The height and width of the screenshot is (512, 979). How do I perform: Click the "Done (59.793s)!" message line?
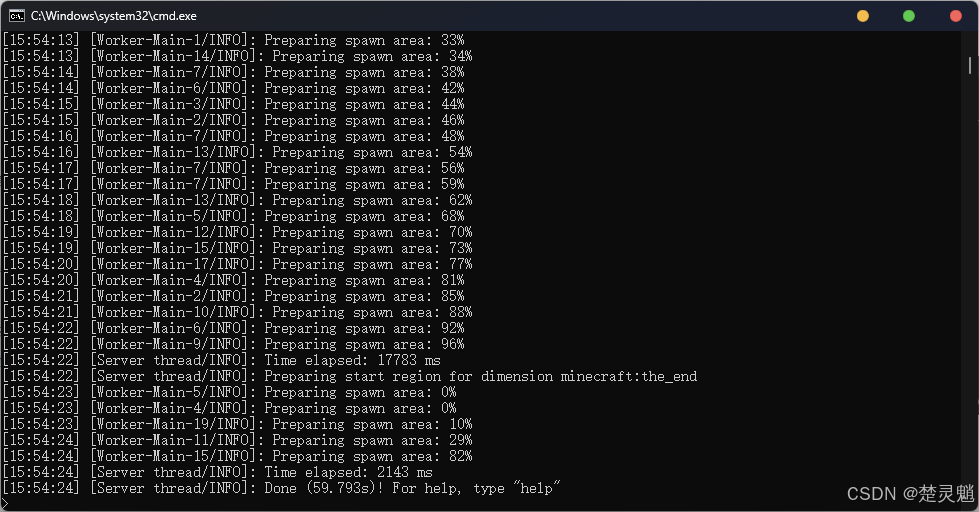282,488
